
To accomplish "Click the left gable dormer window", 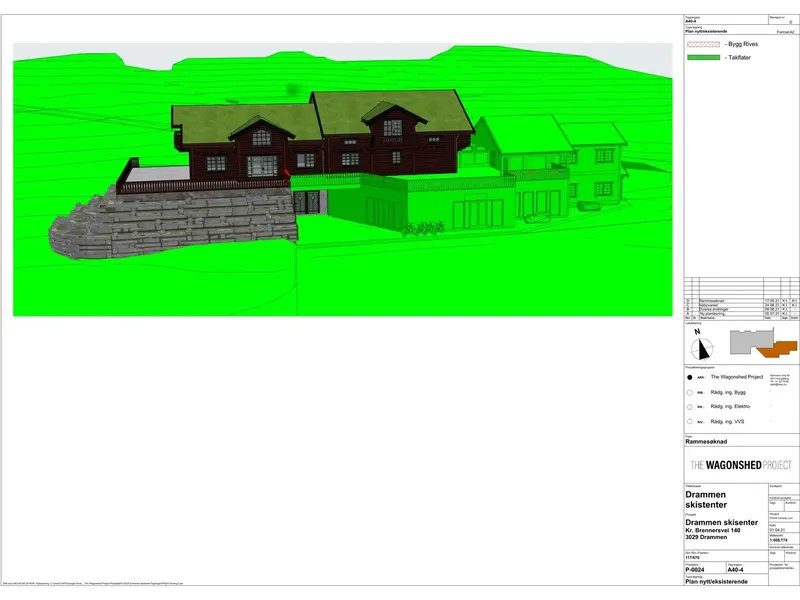I will click(x=261, y=137).
